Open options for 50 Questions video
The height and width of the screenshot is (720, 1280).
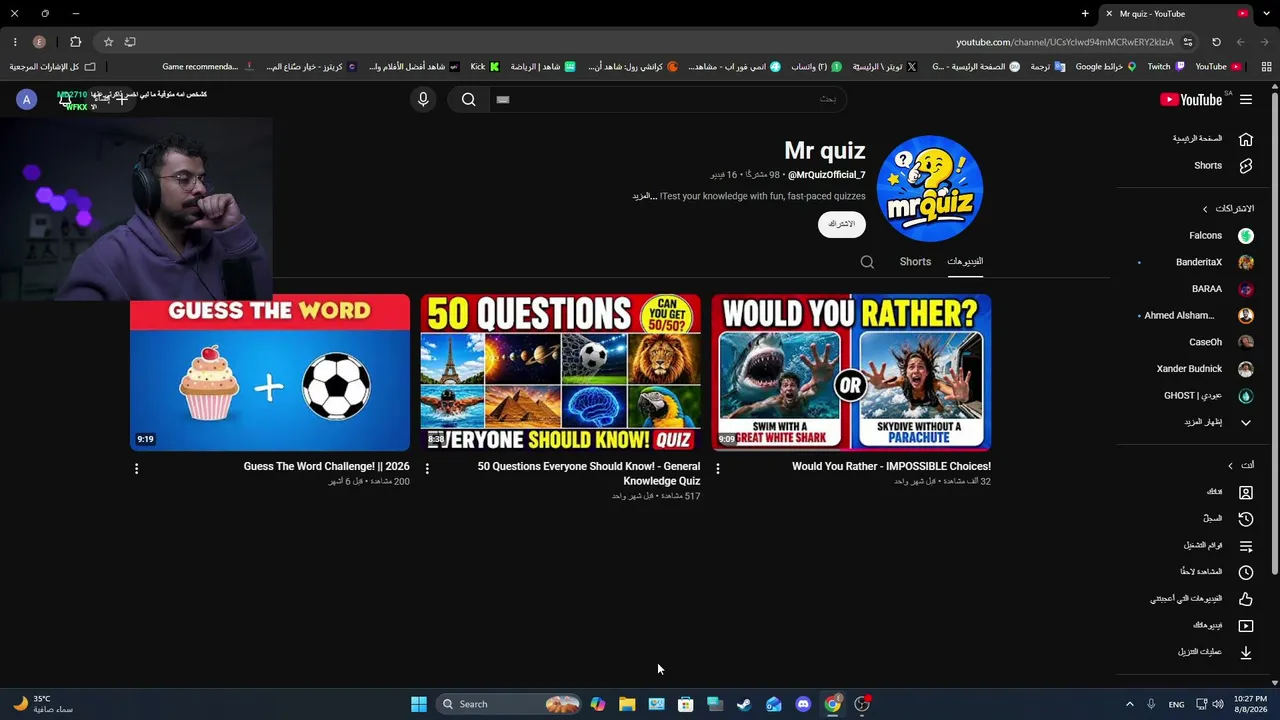coord(427,468)
